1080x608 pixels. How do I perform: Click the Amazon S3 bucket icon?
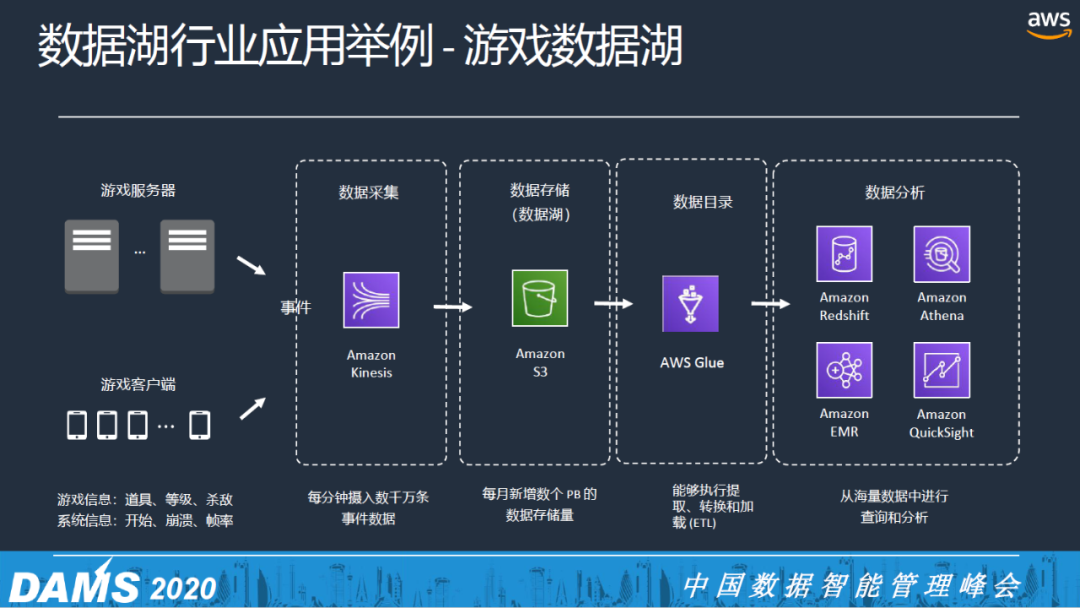540,298
